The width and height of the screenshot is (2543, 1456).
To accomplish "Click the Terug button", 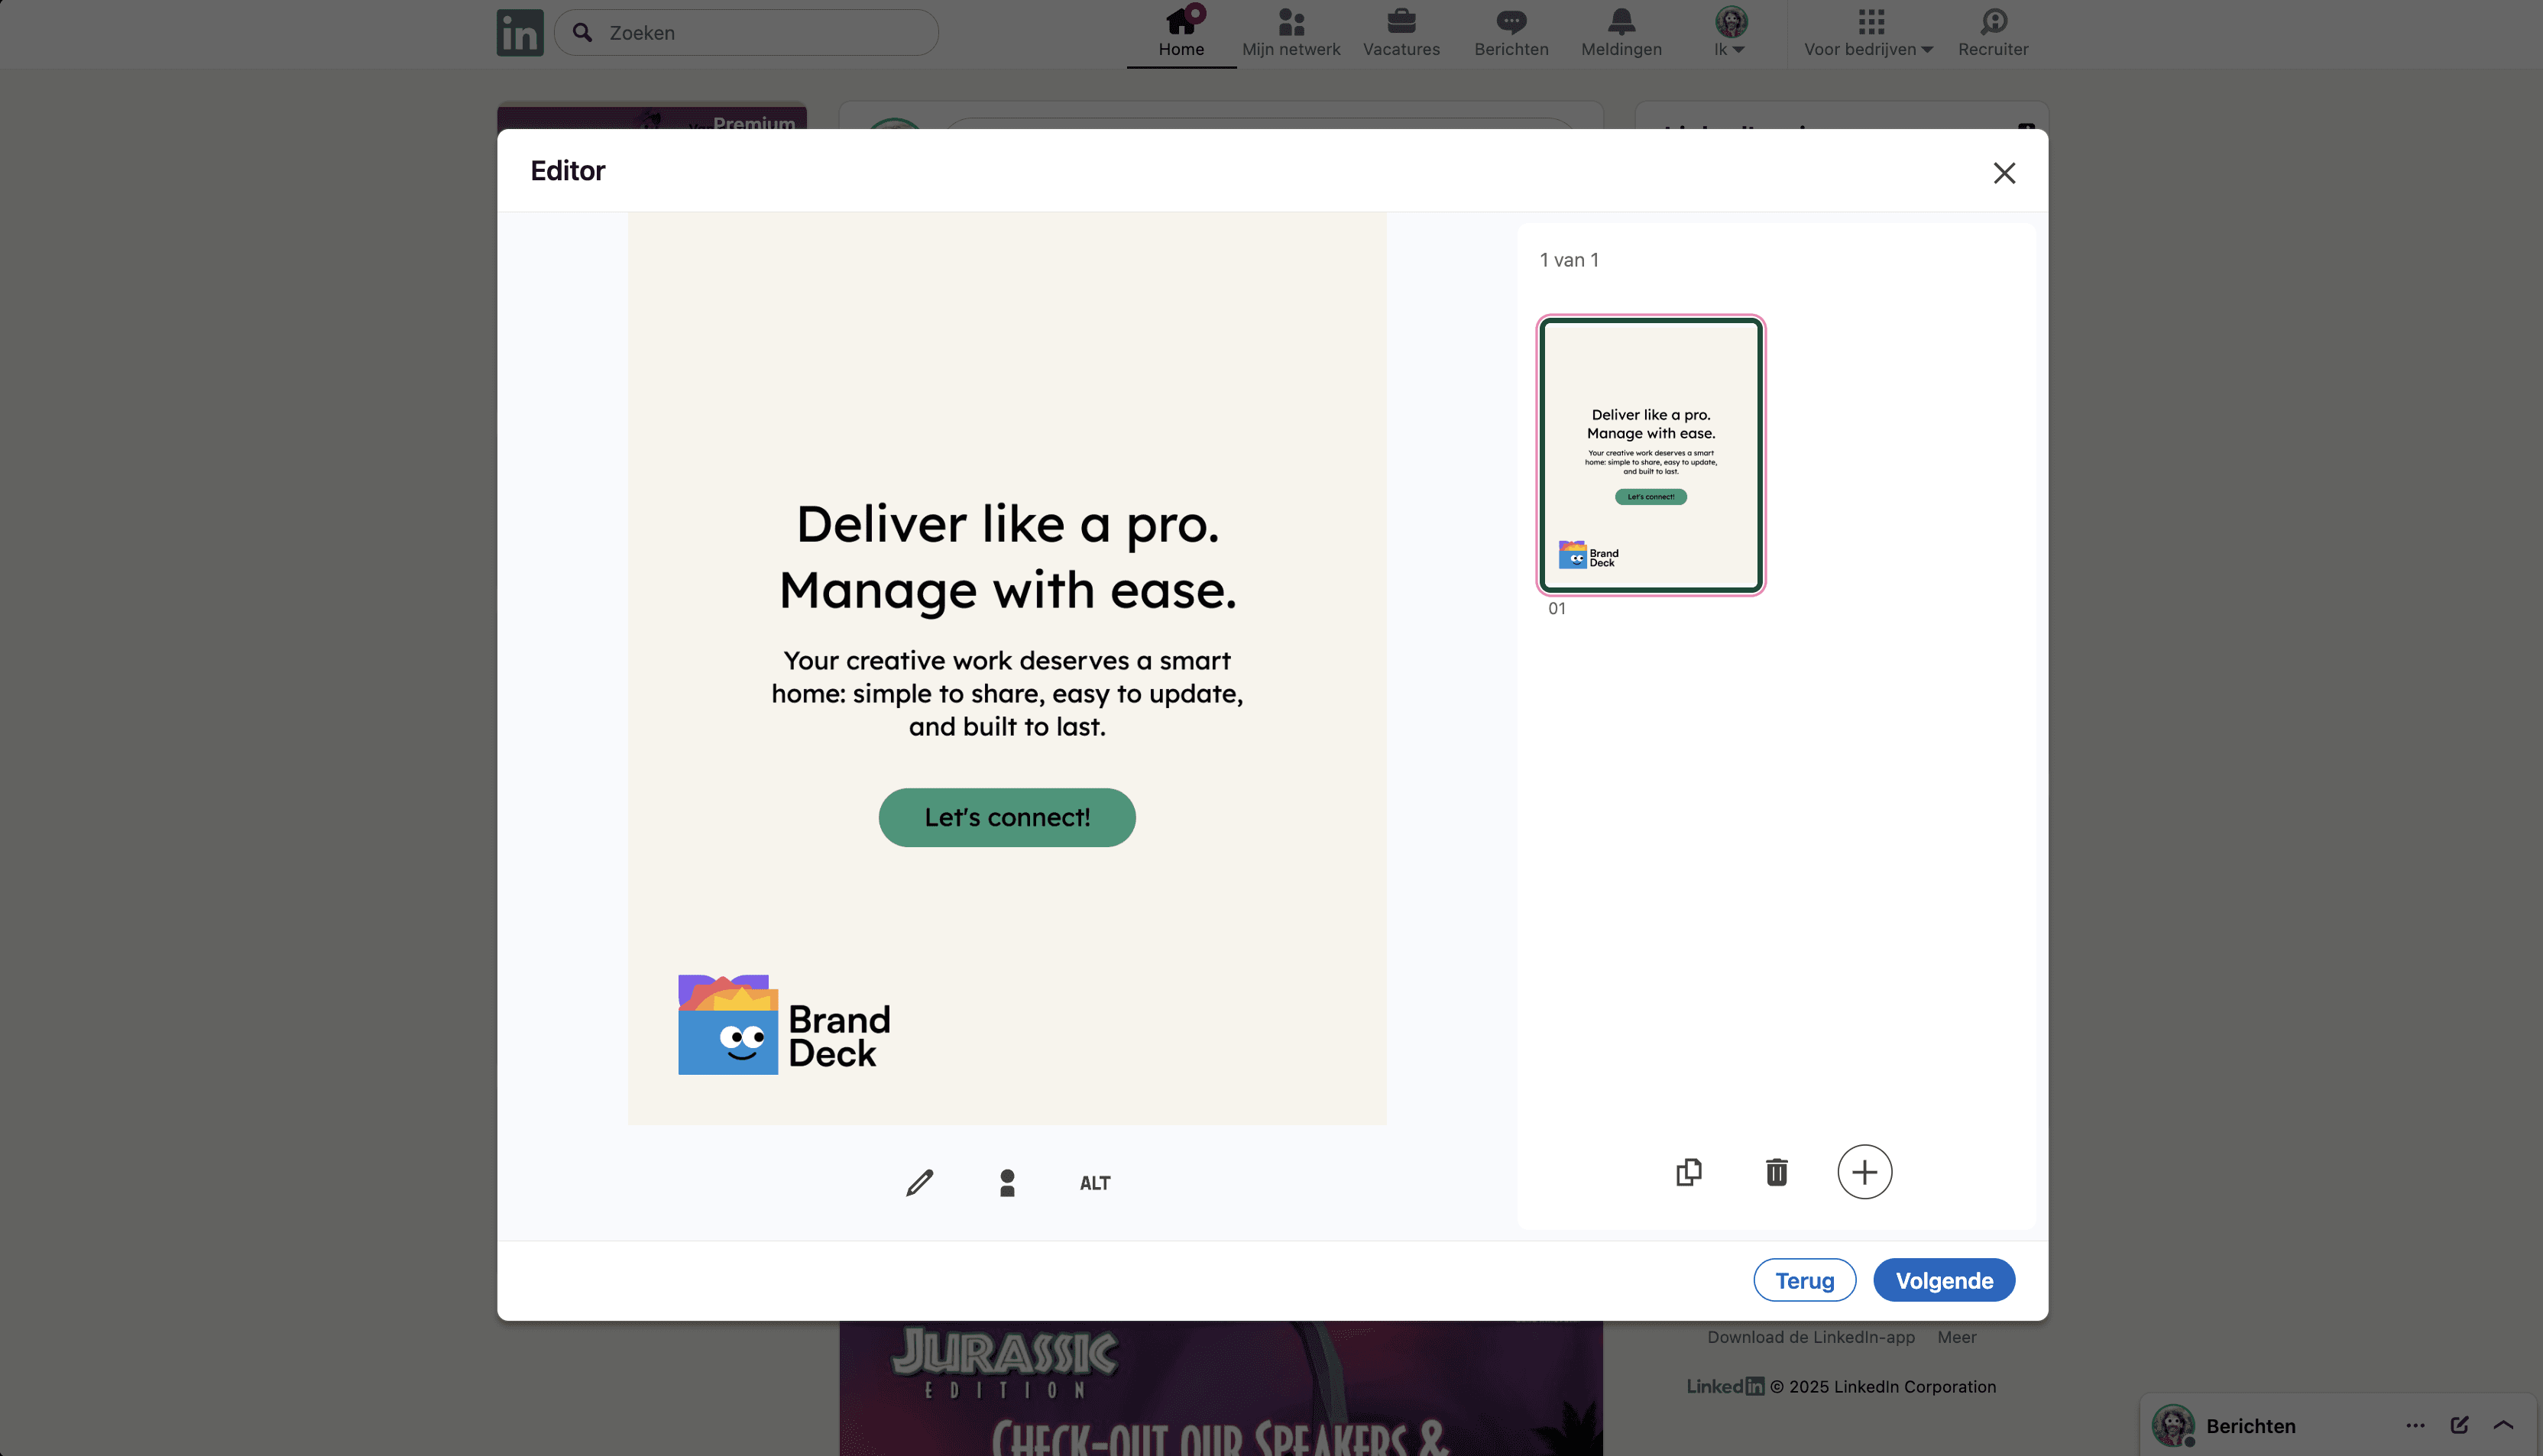I will point(1804,1280).
